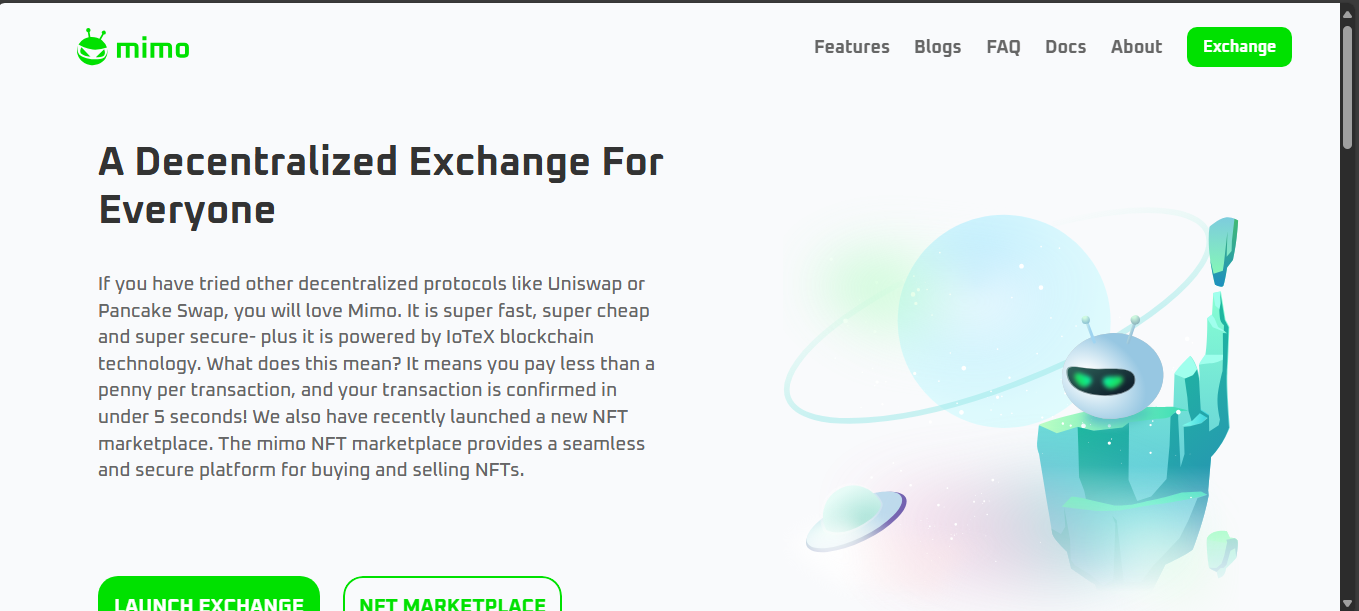Image resolution: width=1359 pixels, height=611 pixels.
Task: Open the About nav link
Action: click(x=1136, y=47)
